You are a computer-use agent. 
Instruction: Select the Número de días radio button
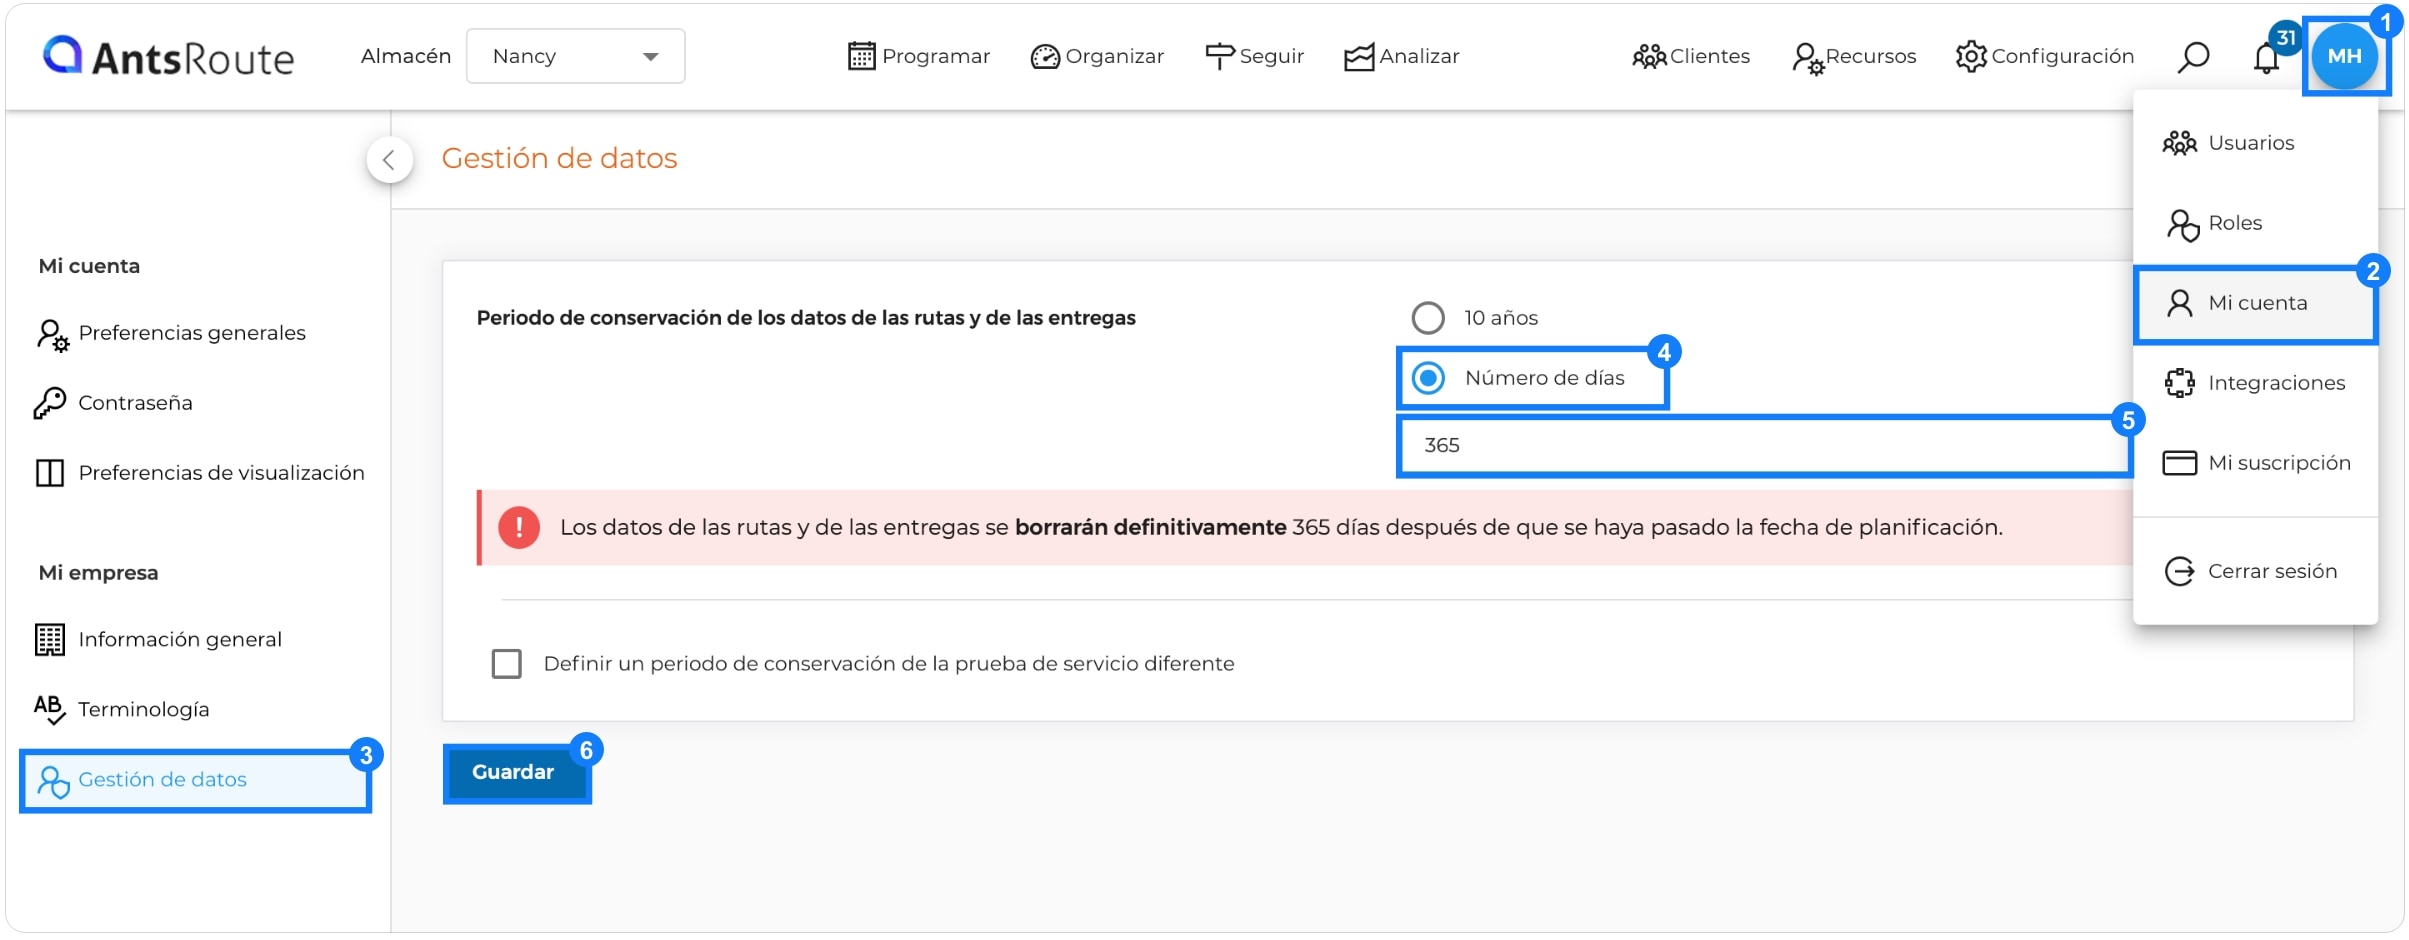pos(1427,378)
